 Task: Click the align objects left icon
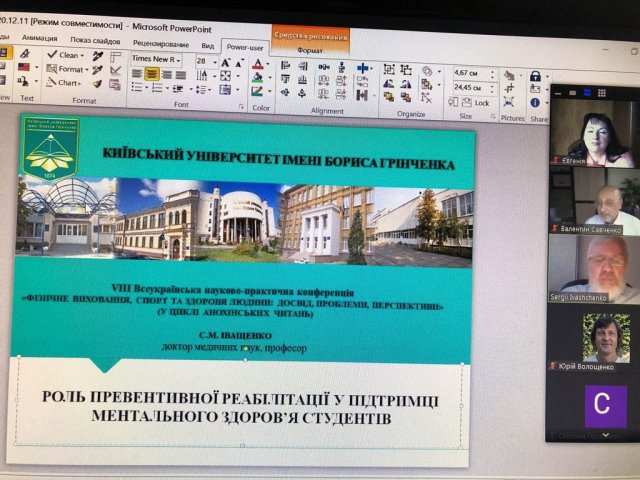point(286,66)
